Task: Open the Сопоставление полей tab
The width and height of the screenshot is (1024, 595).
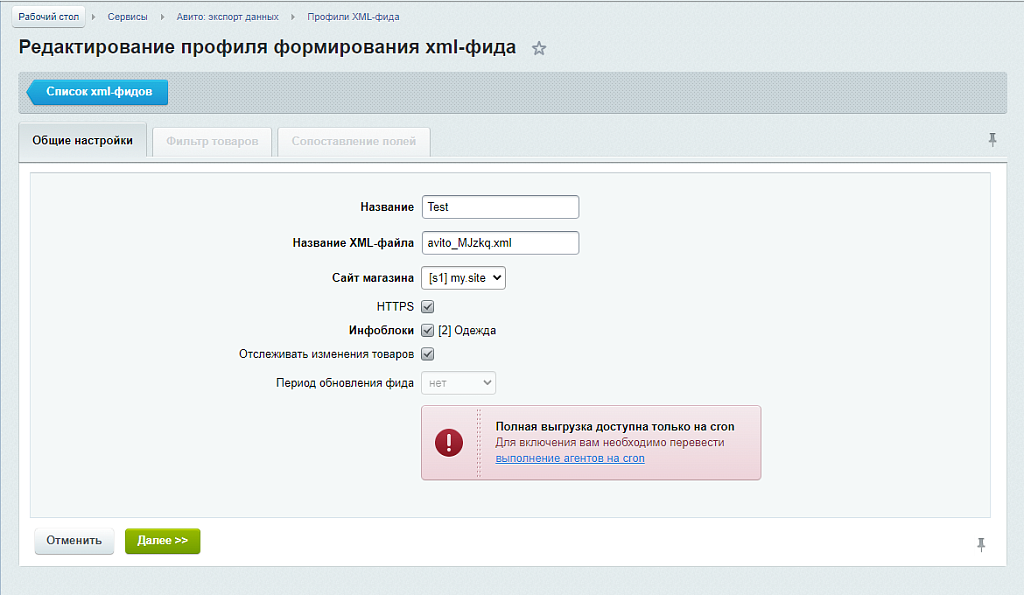Action: point(355,141)
